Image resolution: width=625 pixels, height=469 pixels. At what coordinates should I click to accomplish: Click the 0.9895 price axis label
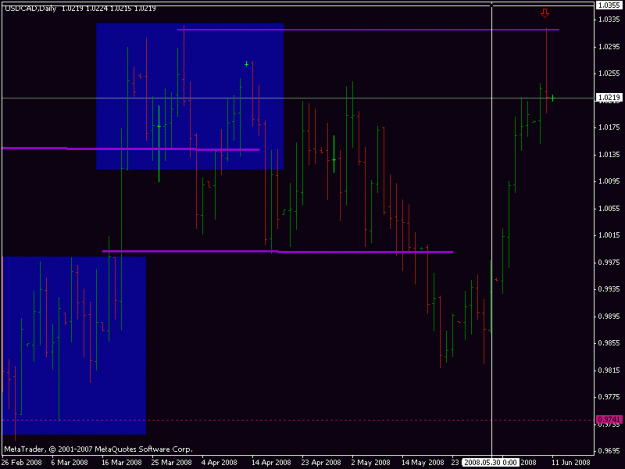coord(609,316)
